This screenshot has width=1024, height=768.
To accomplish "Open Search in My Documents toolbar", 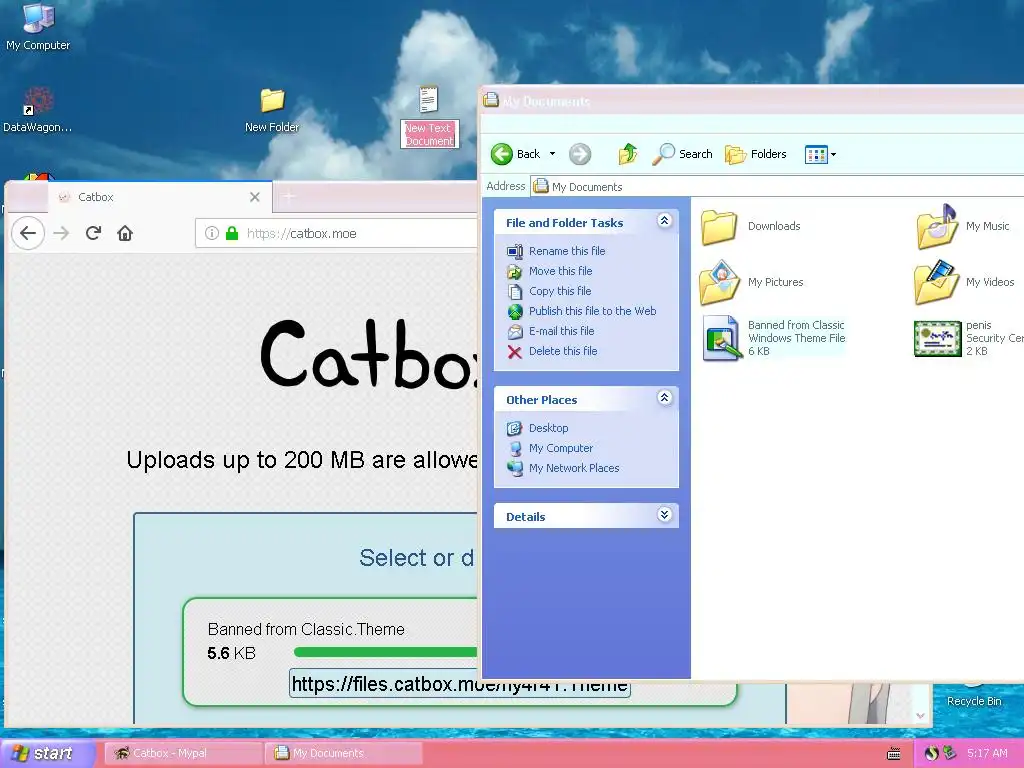I will (x=682, y=154).
